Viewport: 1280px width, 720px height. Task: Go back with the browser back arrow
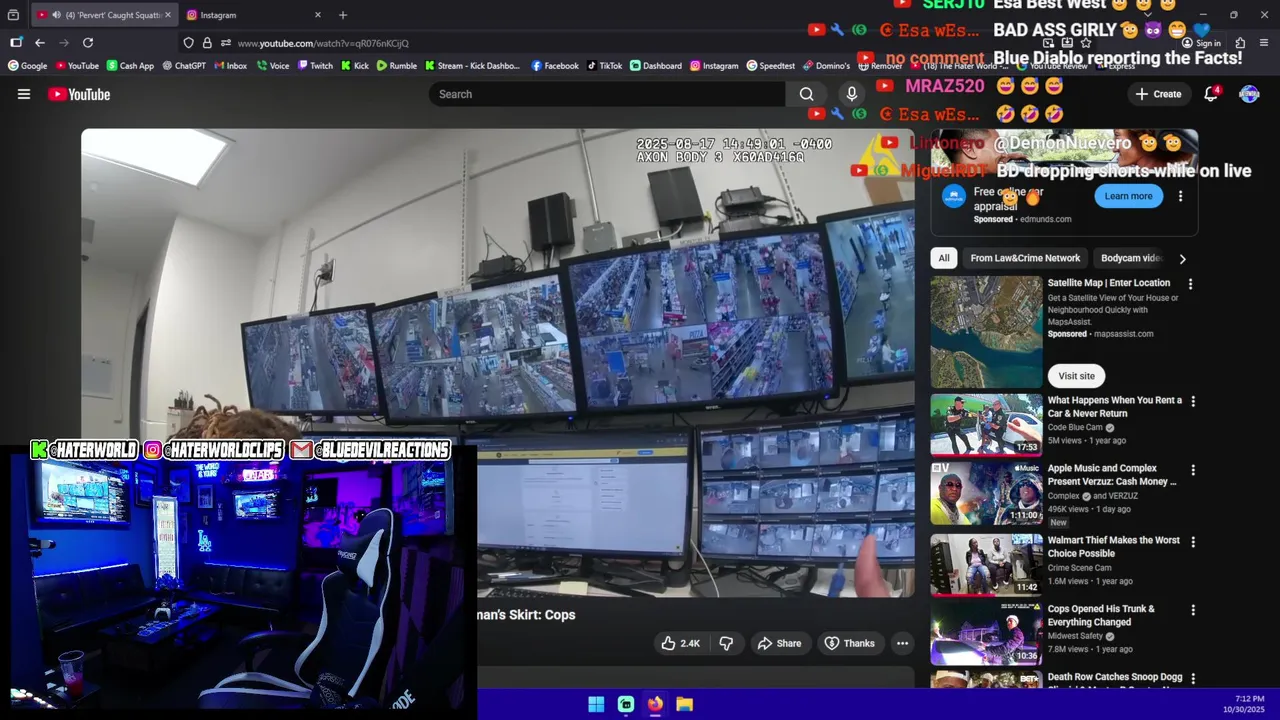(x=39, y=43)
